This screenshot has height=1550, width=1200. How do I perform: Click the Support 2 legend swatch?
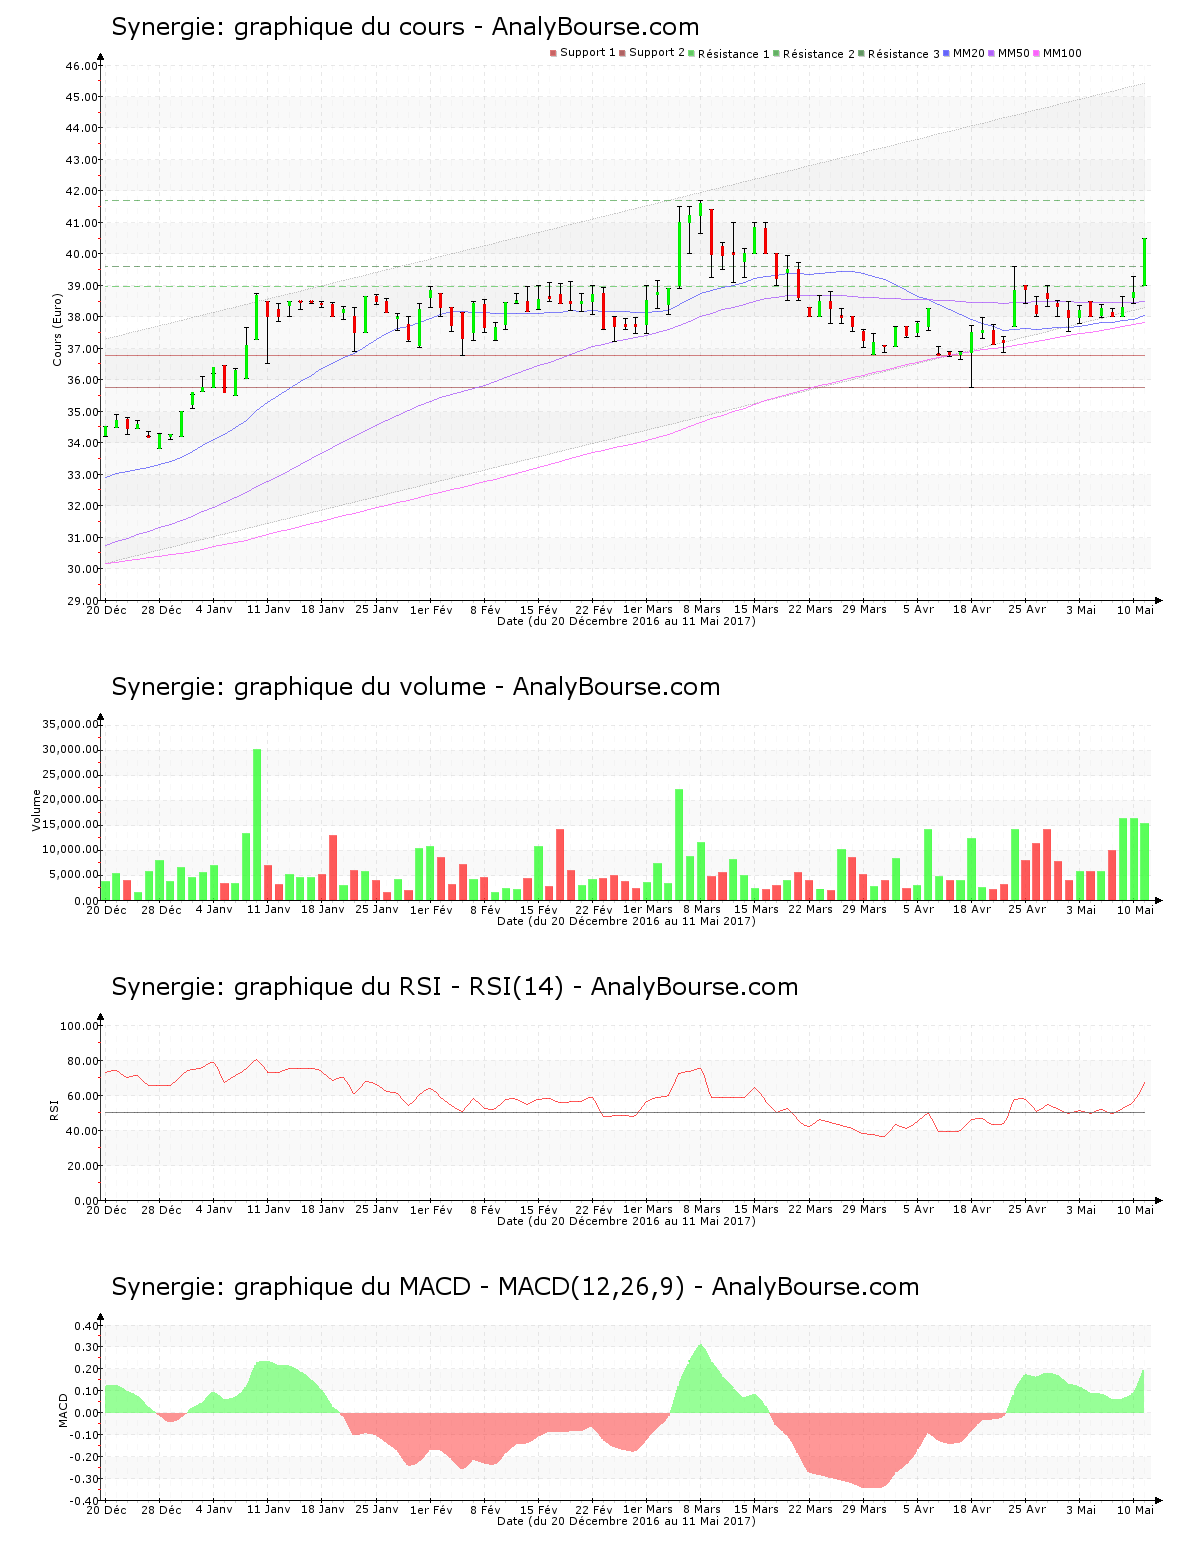[x=622, y=53]
